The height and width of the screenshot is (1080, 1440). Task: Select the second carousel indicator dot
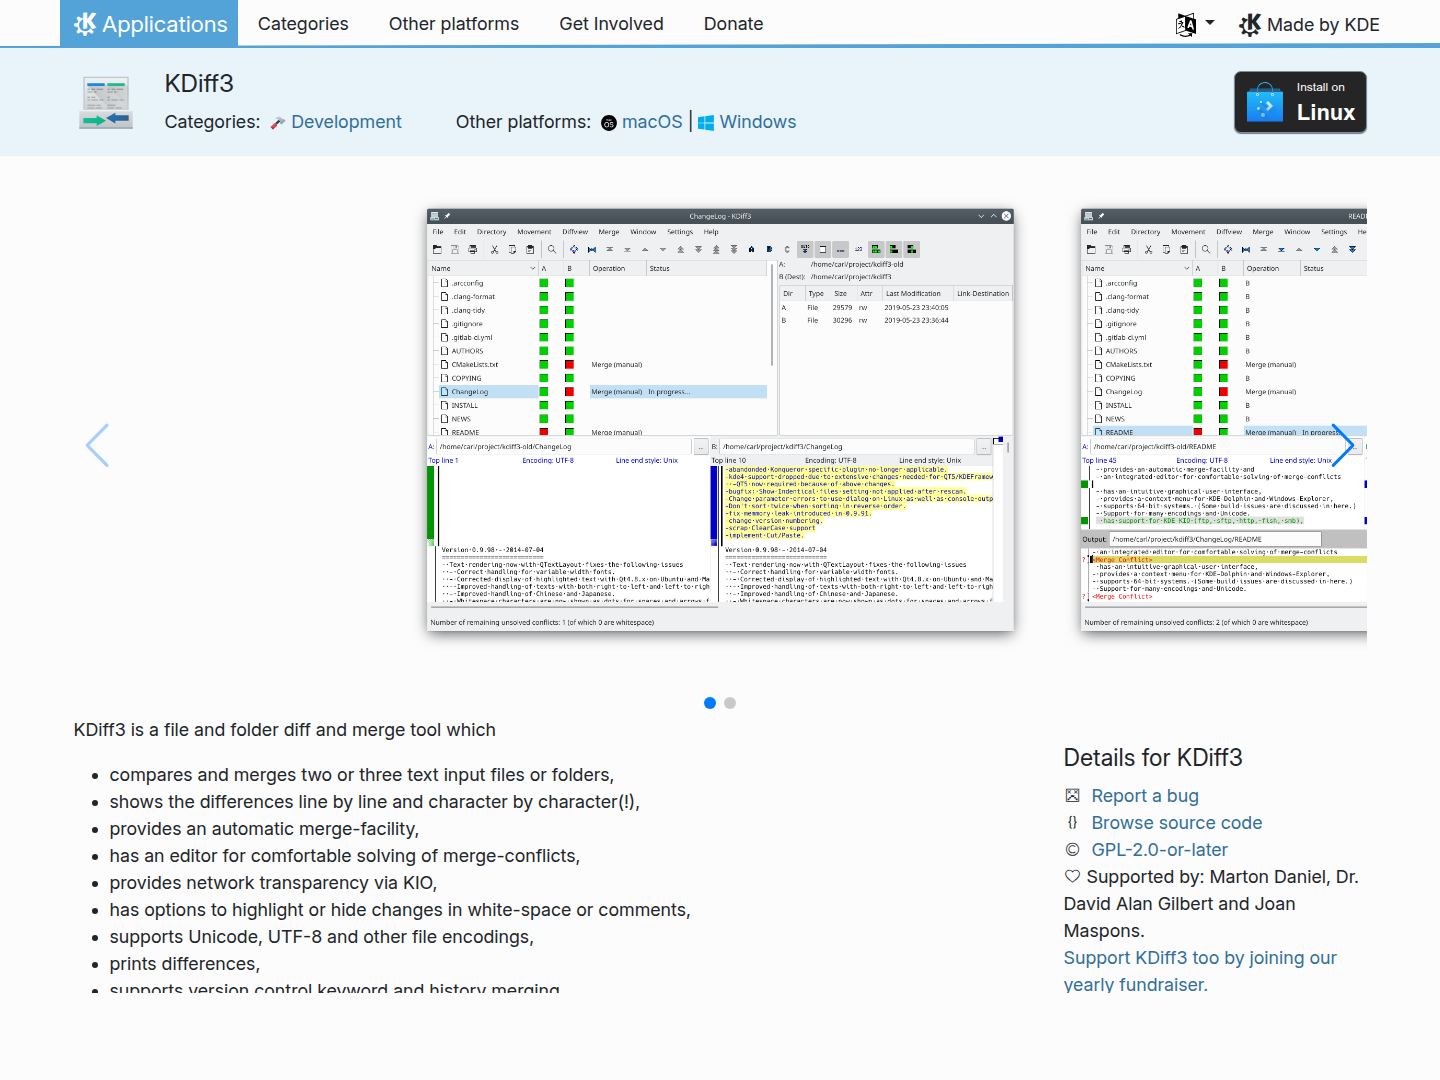pyautogui.click(x=730, y=703)
